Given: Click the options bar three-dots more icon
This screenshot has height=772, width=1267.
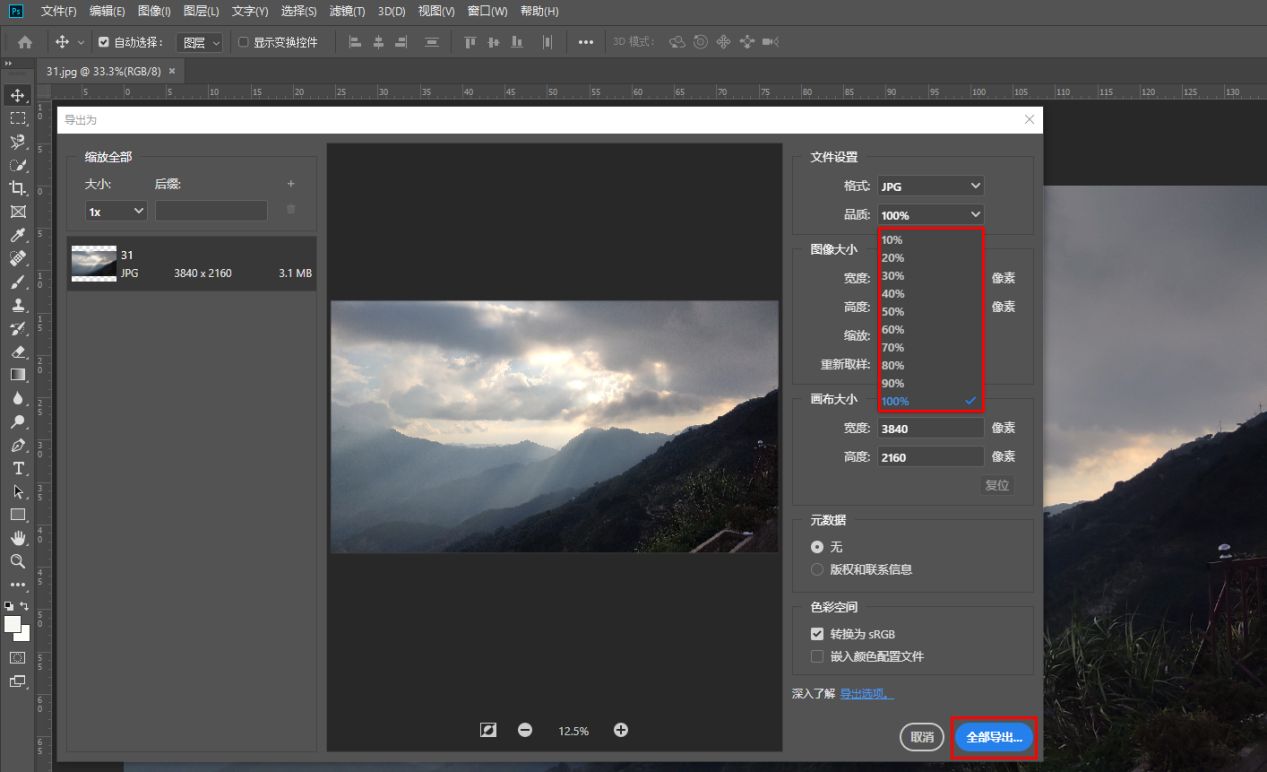Looking at the screenshot, I should (586, 42).
